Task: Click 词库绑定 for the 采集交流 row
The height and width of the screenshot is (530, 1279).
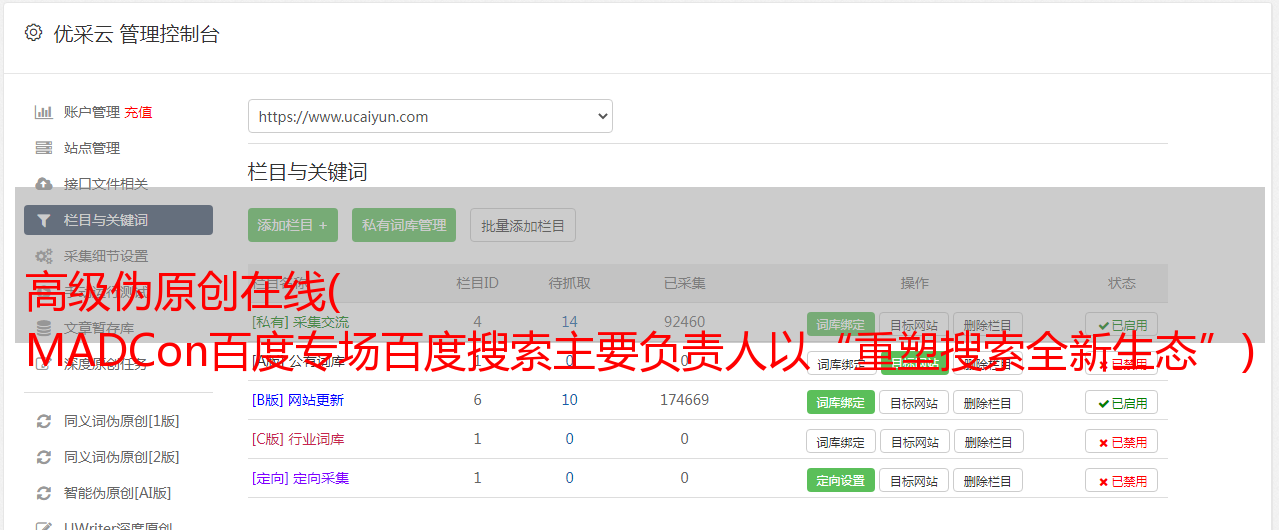Action: 841,325
